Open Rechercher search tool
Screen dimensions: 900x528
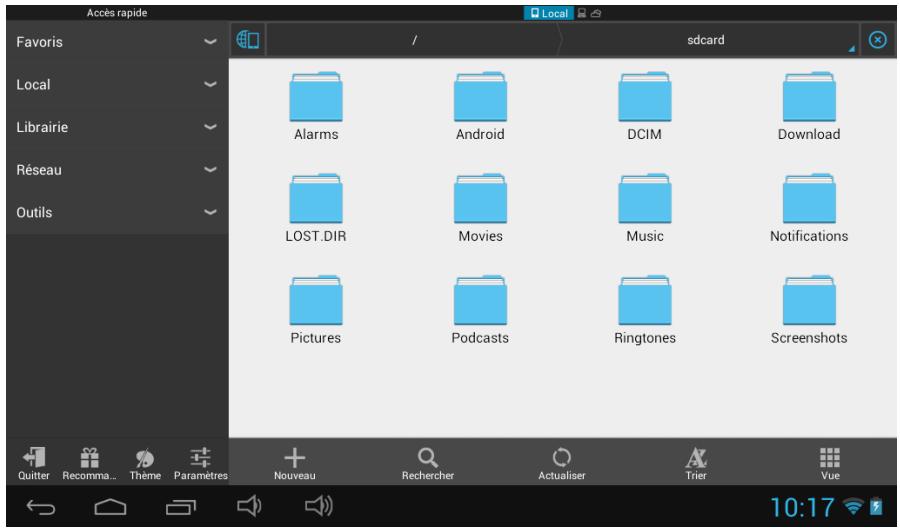pyautogui.click(x=428, y=458)
